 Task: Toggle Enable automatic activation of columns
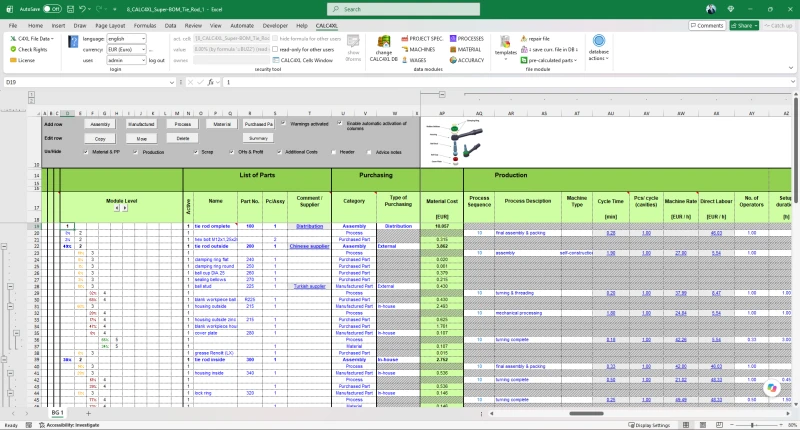point(340,123)
